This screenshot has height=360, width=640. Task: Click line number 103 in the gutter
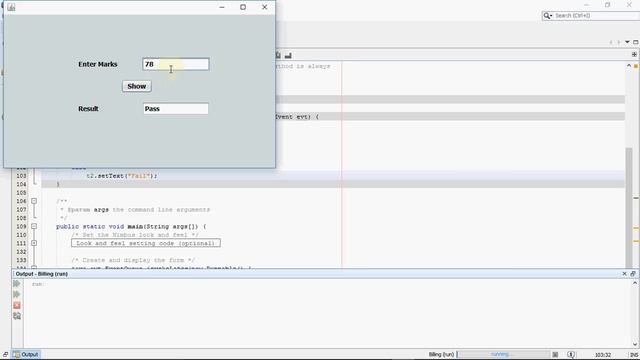click(21, 176)
